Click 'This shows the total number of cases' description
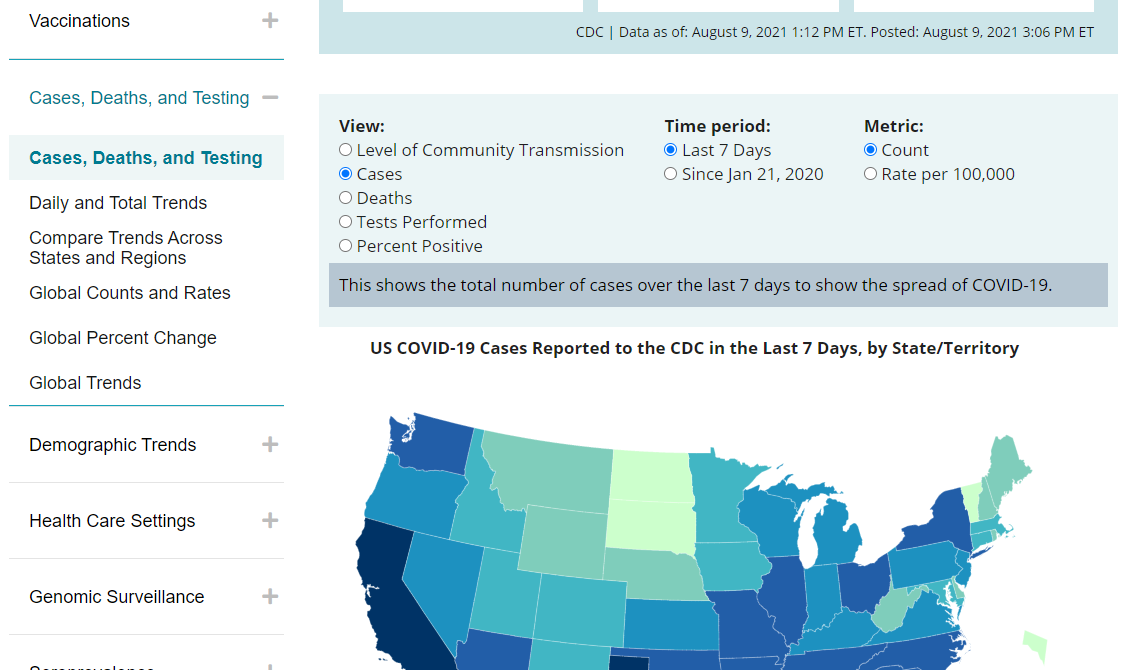 point(695,285)
